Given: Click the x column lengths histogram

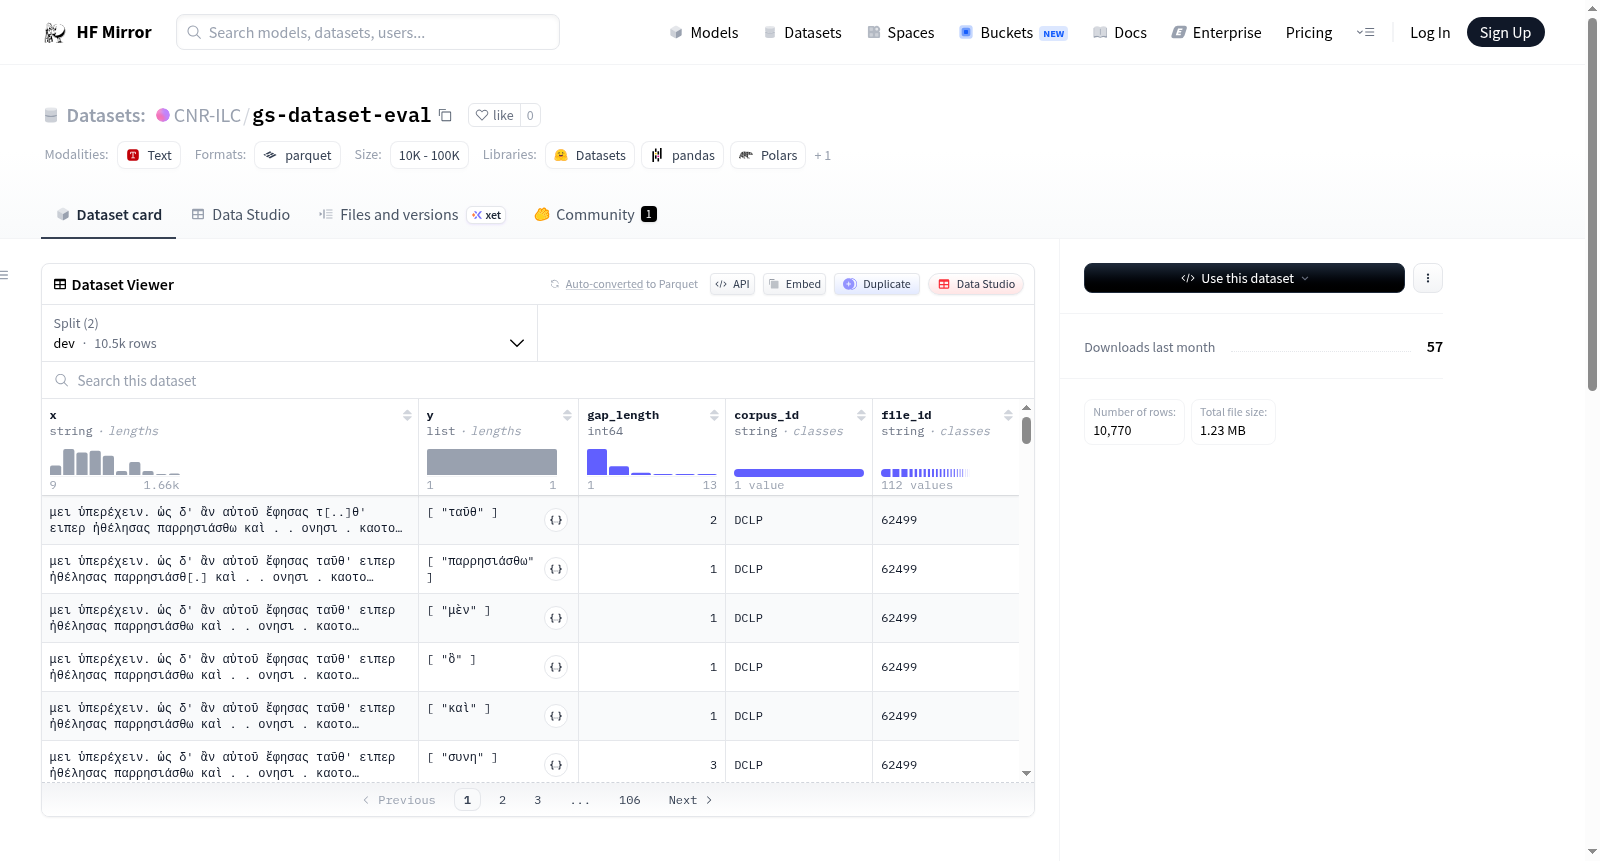Looking at the screenshot, I should (115, 462).
